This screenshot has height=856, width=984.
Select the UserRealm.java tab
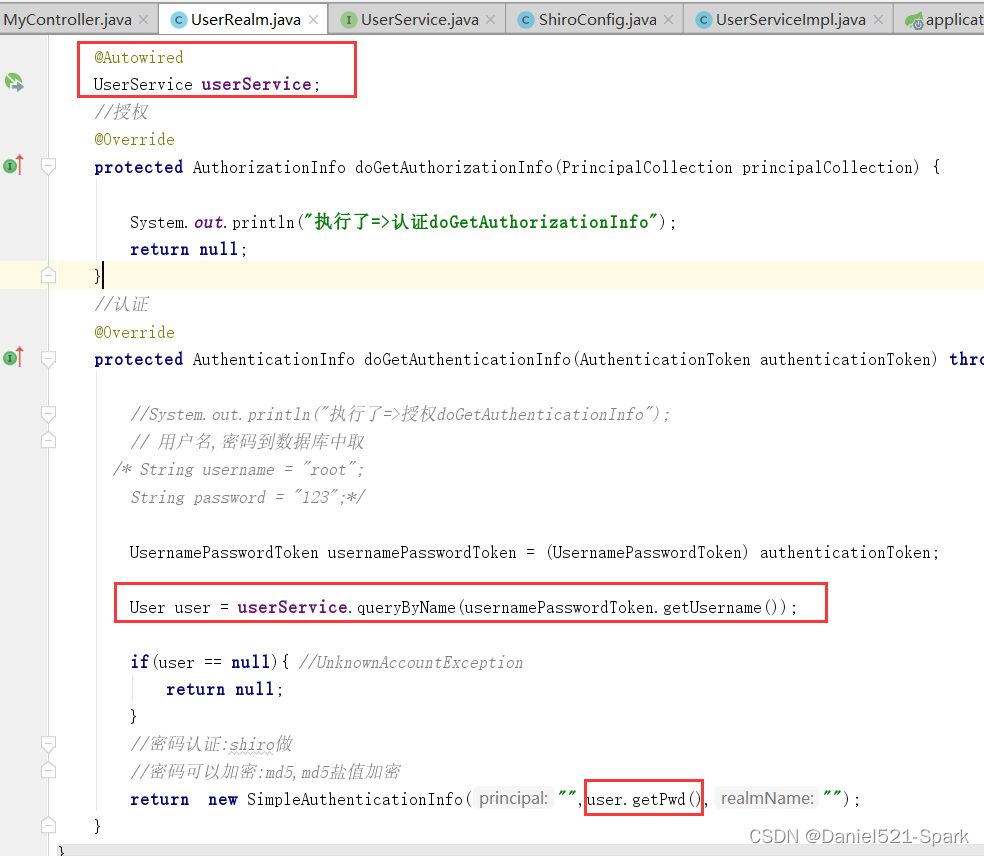pos(245,19)
